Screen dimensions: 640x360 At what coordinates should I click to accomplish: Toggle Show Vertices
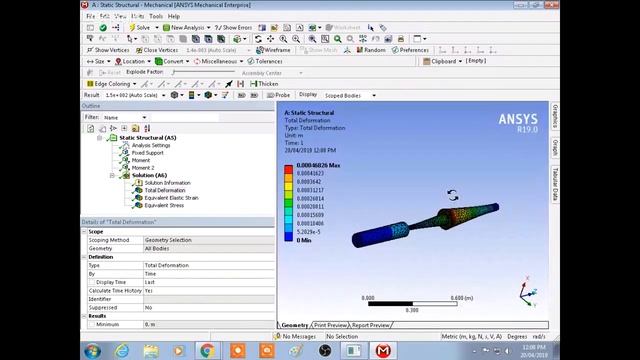pyautogui.click(x=108, y=50)
